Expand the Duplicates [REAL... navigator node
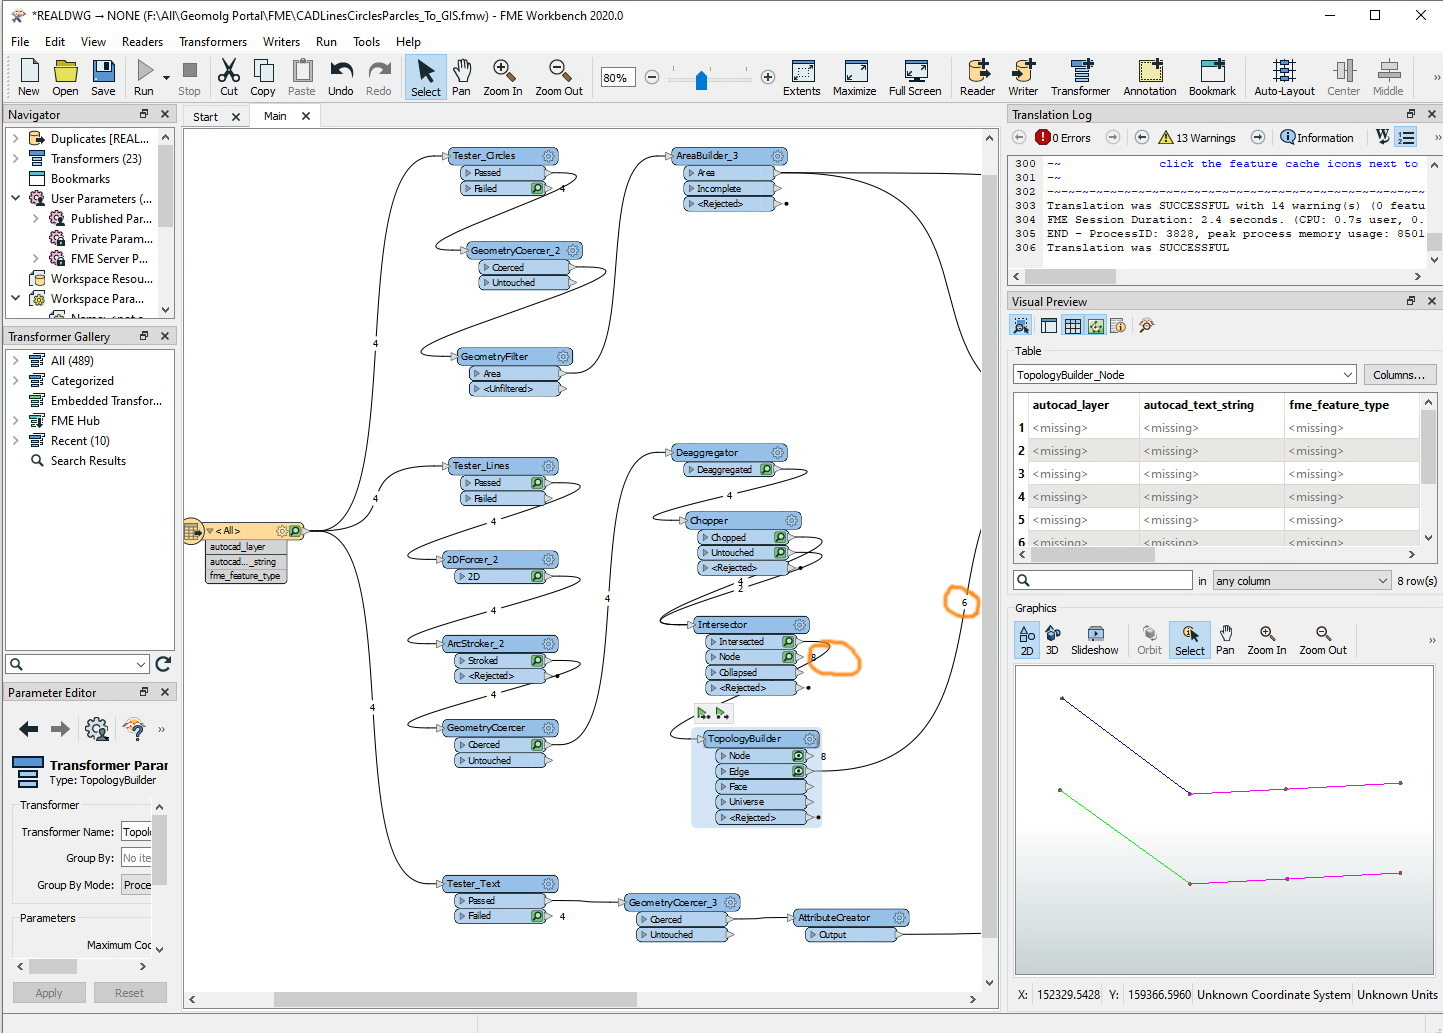The width and height of the screenshot is (1443, 1033). click(x=16, y=139)
